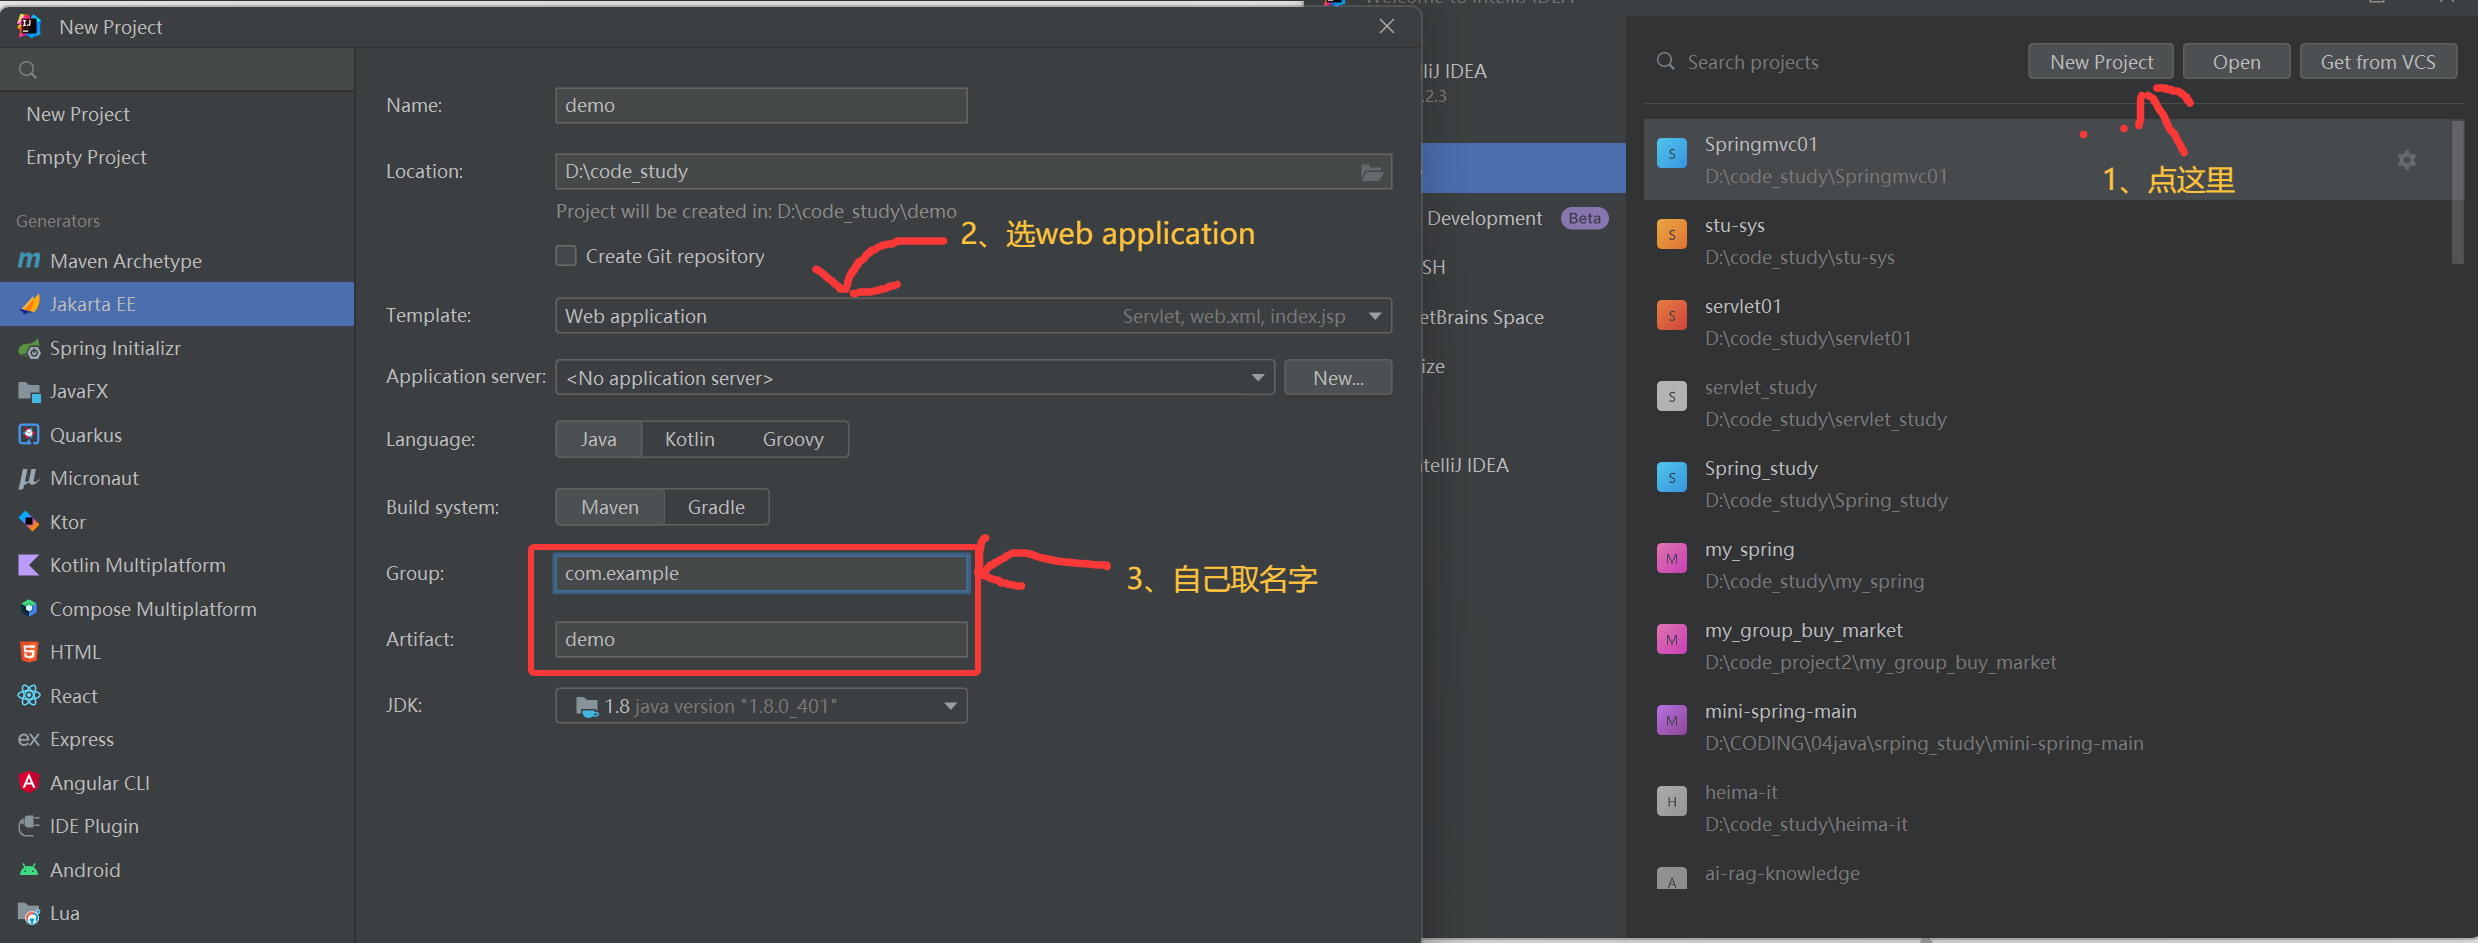
Task: Click the servlet01 project avatar icon
Action: click(x=1672, y=316)
